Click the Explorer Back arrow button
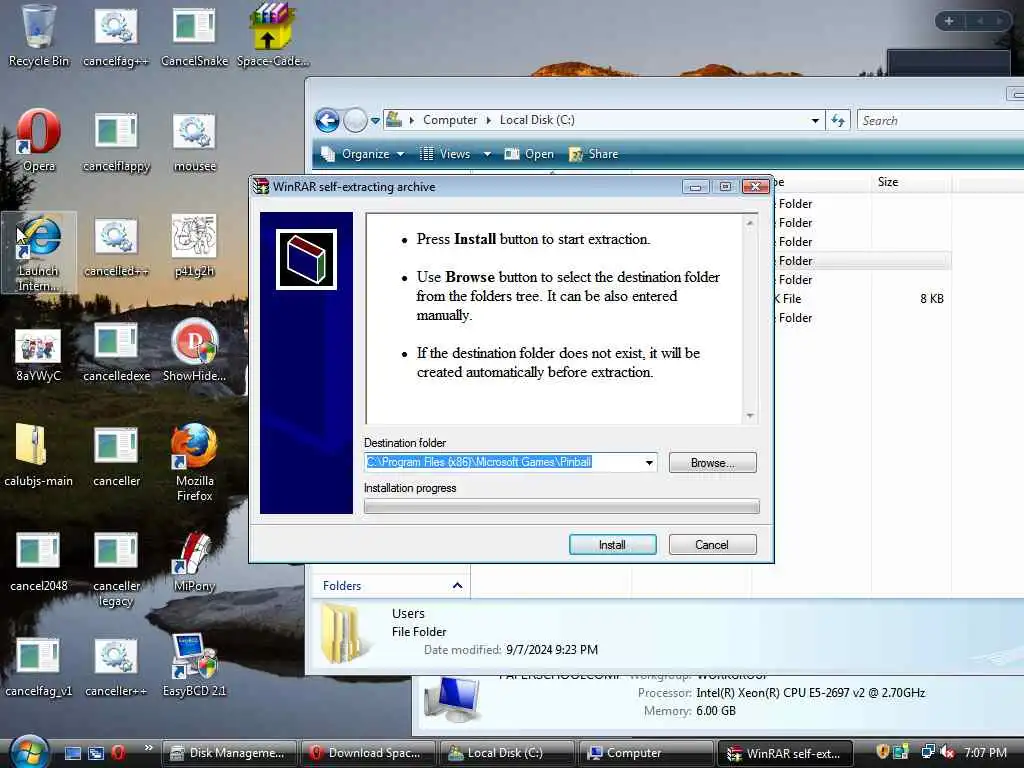The height and width of the screenshot is (768, 1024). coord(327,120)
